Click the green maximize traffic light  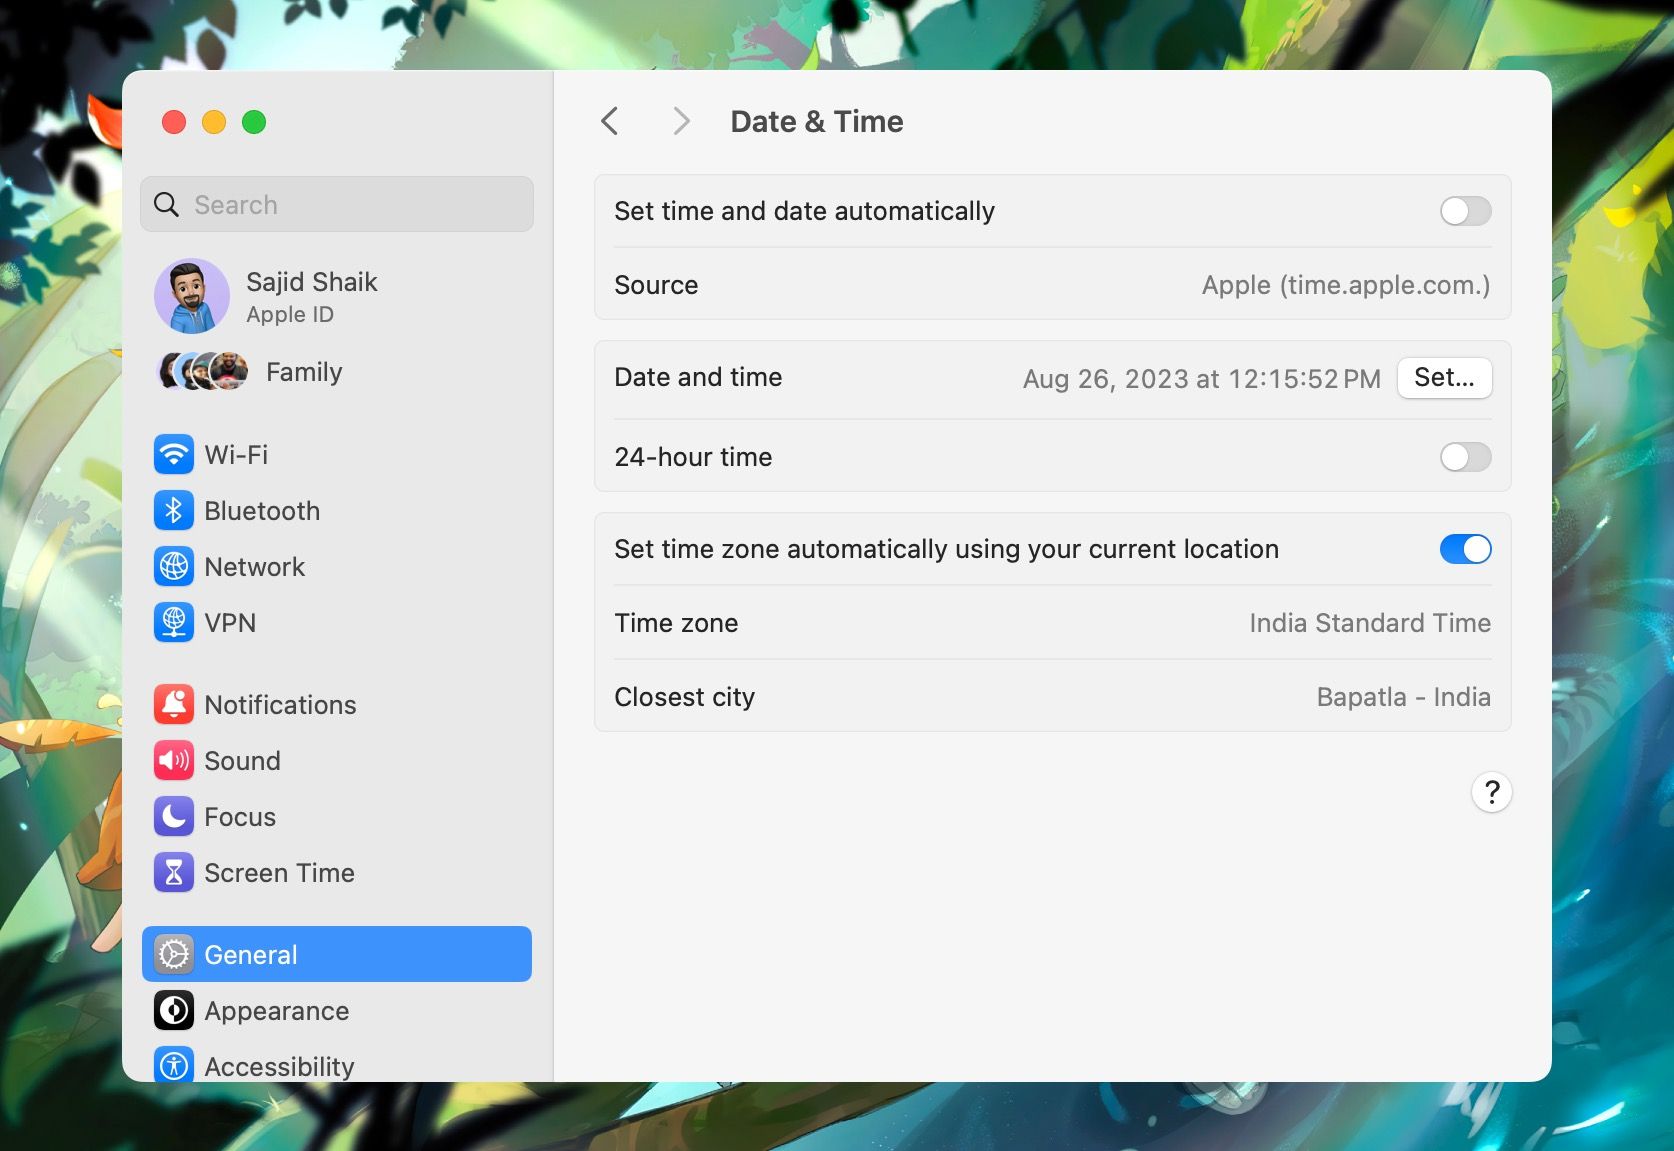pyautogui.click(x=254, y=122)
